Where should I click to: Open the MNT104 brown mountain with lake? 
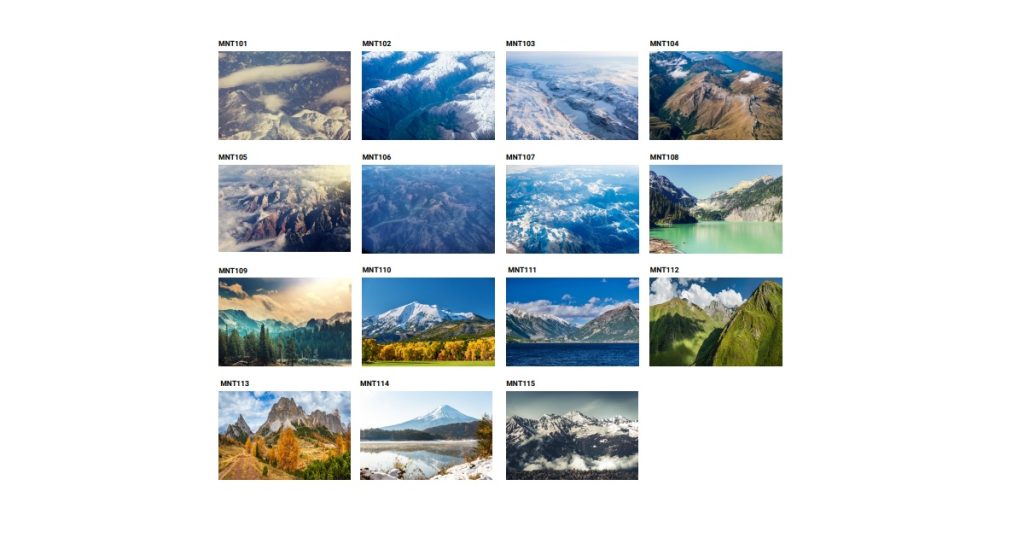point(716,95)
